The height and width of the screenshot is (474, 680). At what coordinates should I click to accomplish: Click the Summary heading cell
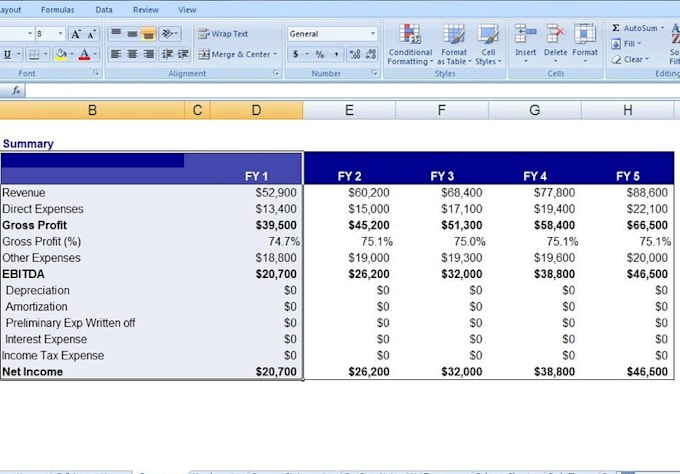coord(28,144)
